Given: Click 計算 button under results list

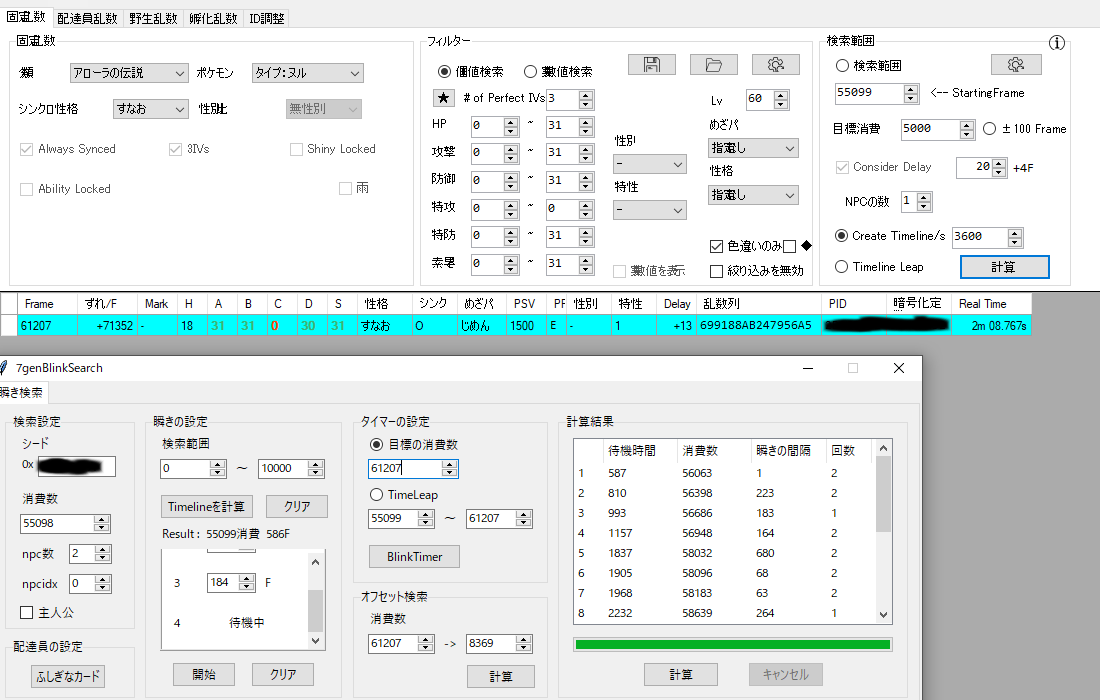Looking at the screenshot, I should (x=680, y=674).
